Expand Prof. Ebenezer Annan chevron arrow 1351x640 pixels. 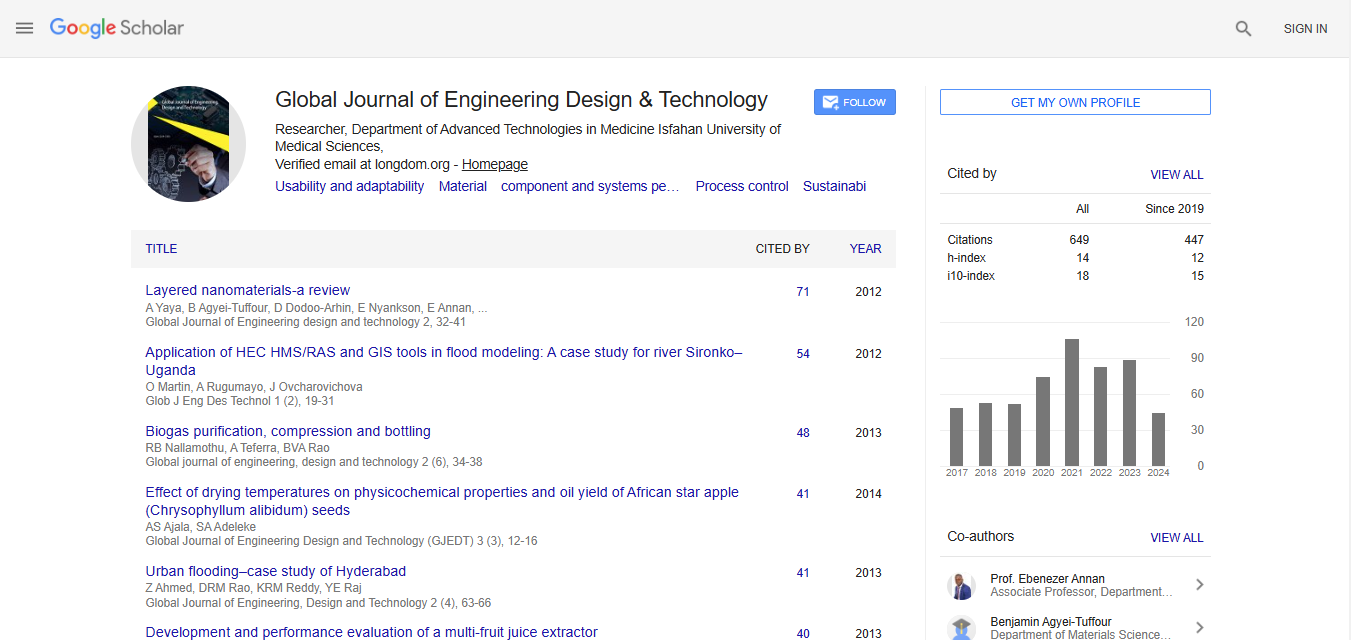click(1199, 585)
